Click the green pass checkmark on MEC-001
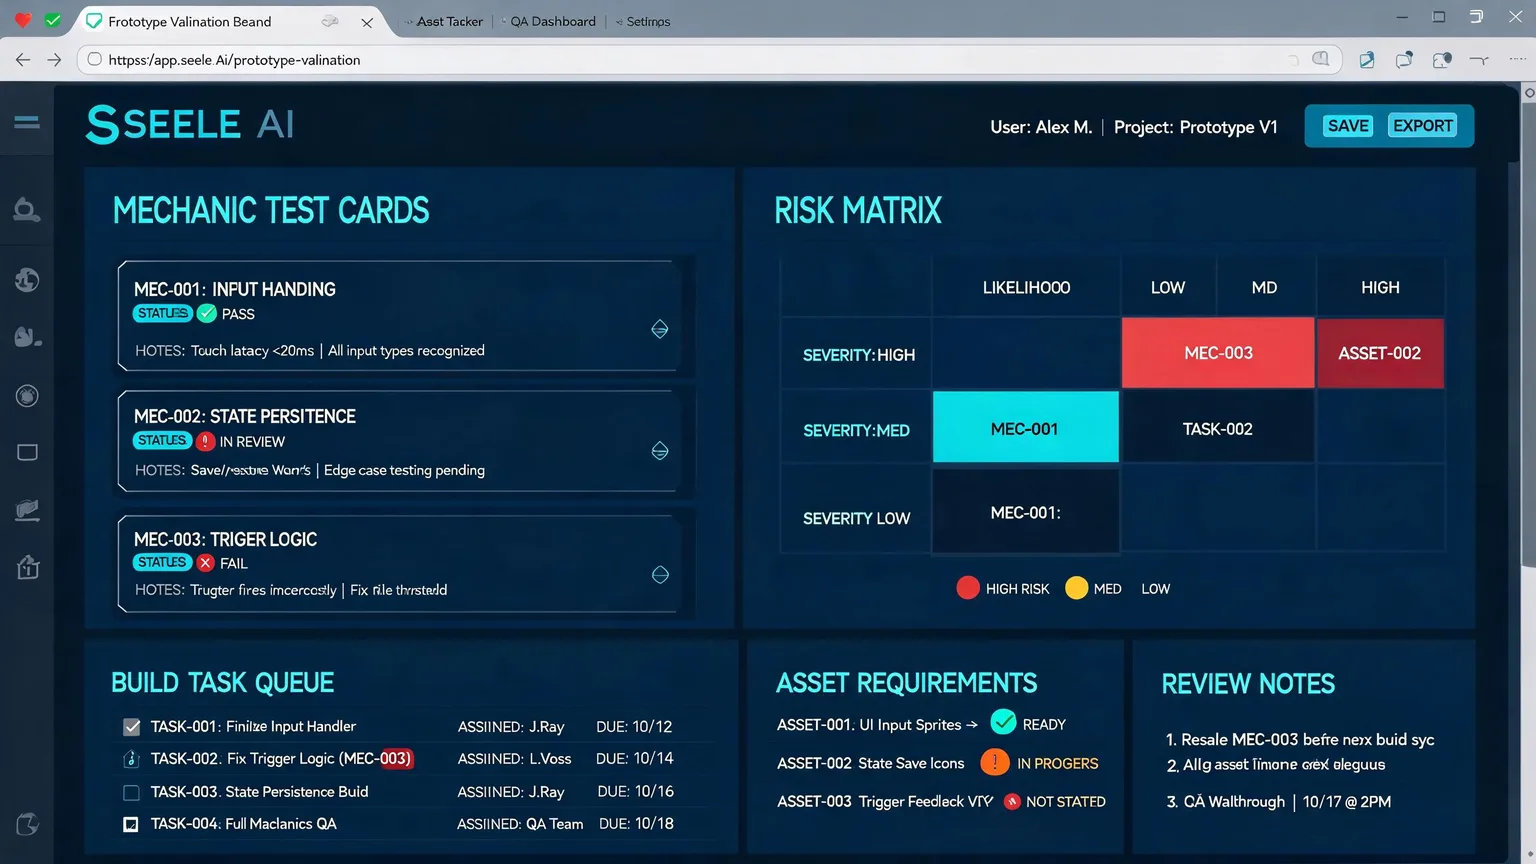The image size is (1536, 864). click(x=207, y=313)
